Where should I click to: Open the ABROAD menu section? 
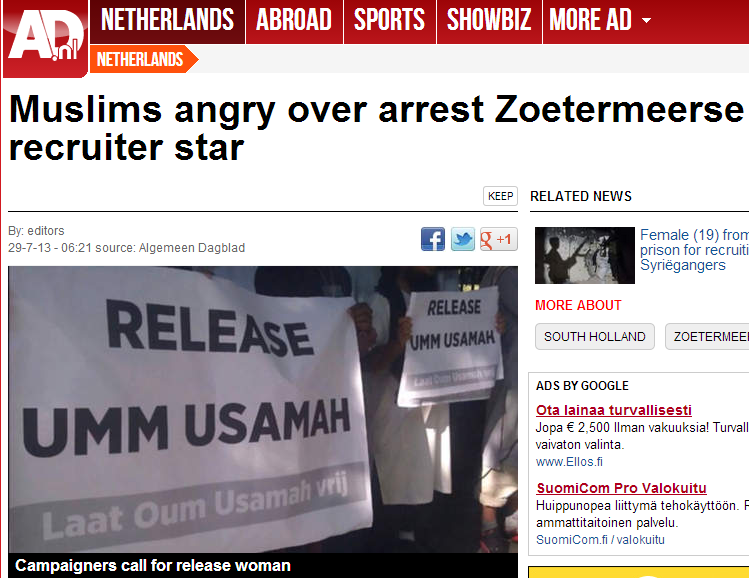pos(294,21)
